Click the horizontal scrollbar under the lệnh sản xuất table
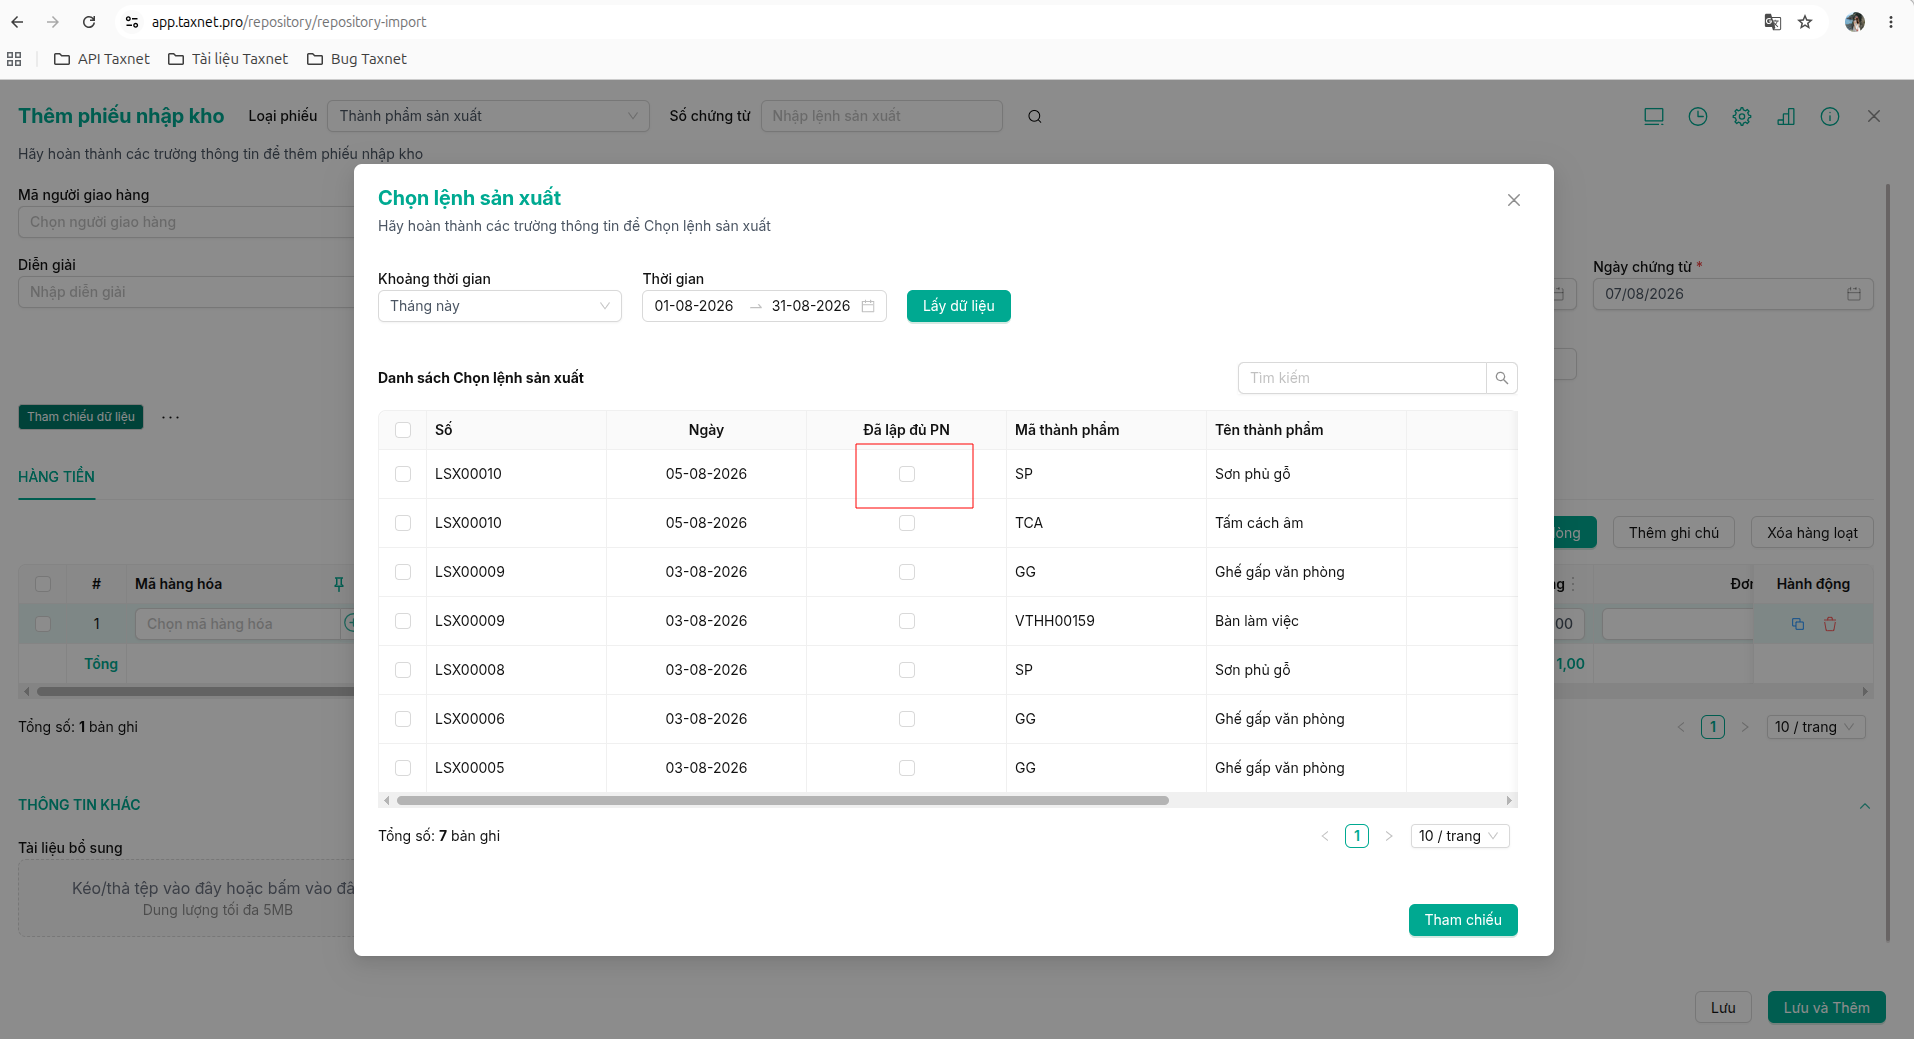The image size is (1914, 1039). pyautogui.click(x=782, y=800)
